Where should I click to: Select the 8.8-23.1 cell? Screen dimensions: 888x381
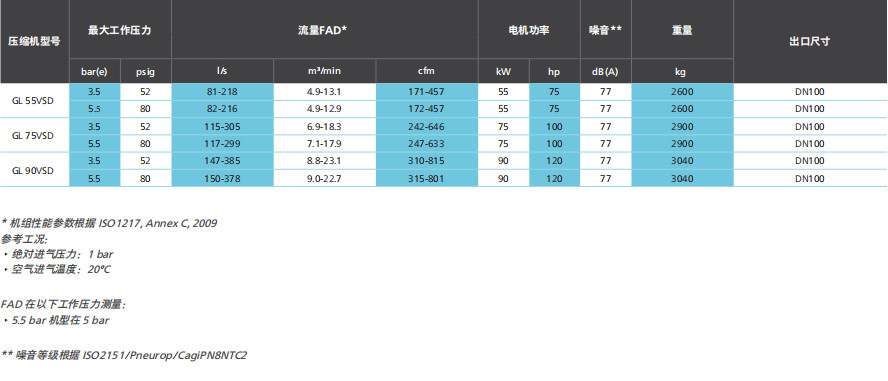pyautogui.click(x=325, y=161)
